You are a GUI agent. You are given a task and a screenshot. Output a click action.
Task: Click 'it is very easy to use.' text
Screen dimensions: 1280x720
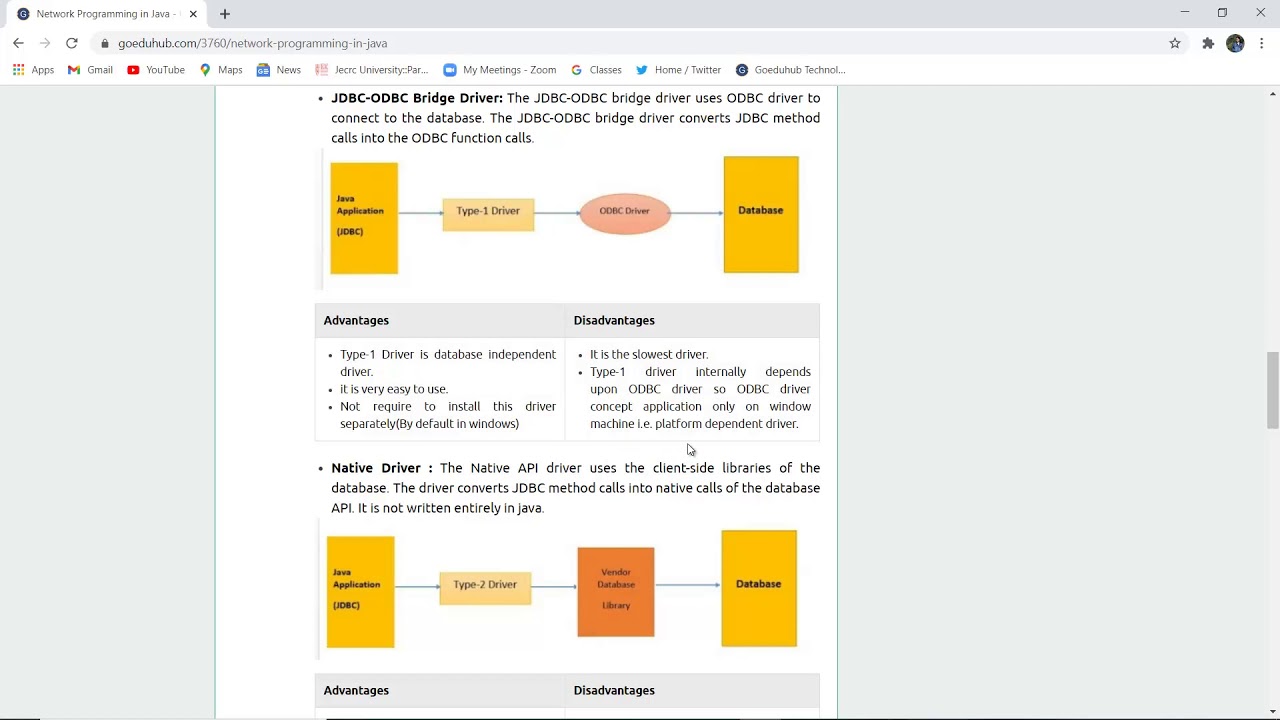click(x=394, y=389)
